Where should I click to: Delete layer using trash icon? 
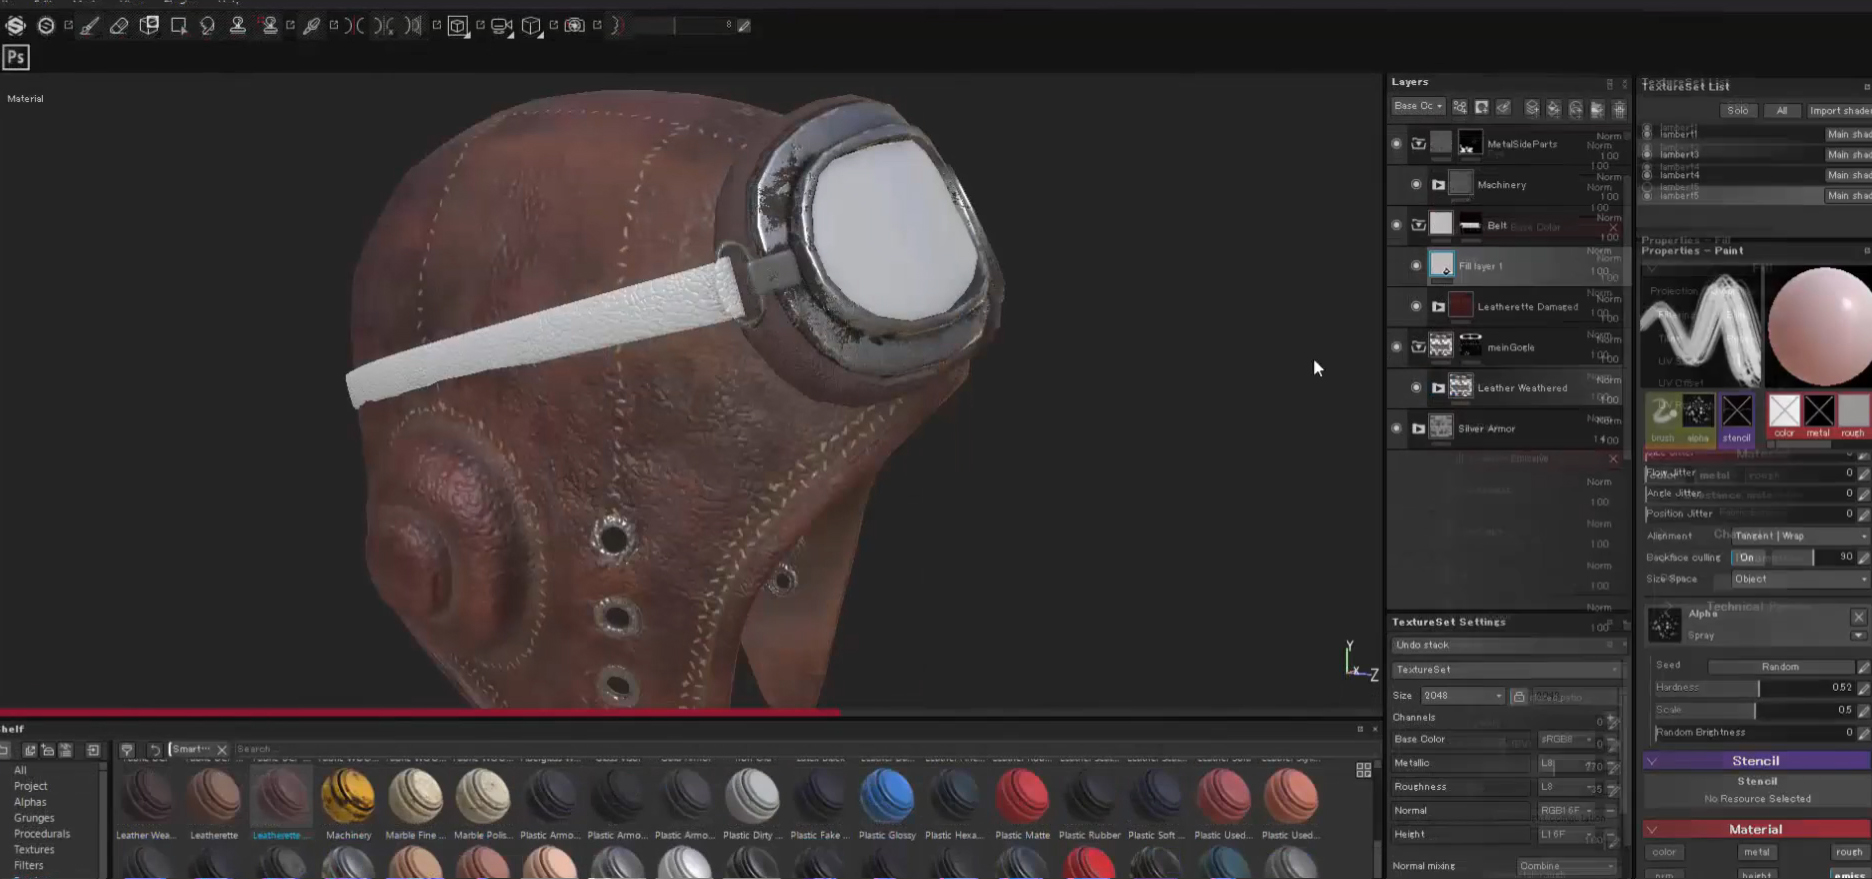click(x=1619, y=108)
